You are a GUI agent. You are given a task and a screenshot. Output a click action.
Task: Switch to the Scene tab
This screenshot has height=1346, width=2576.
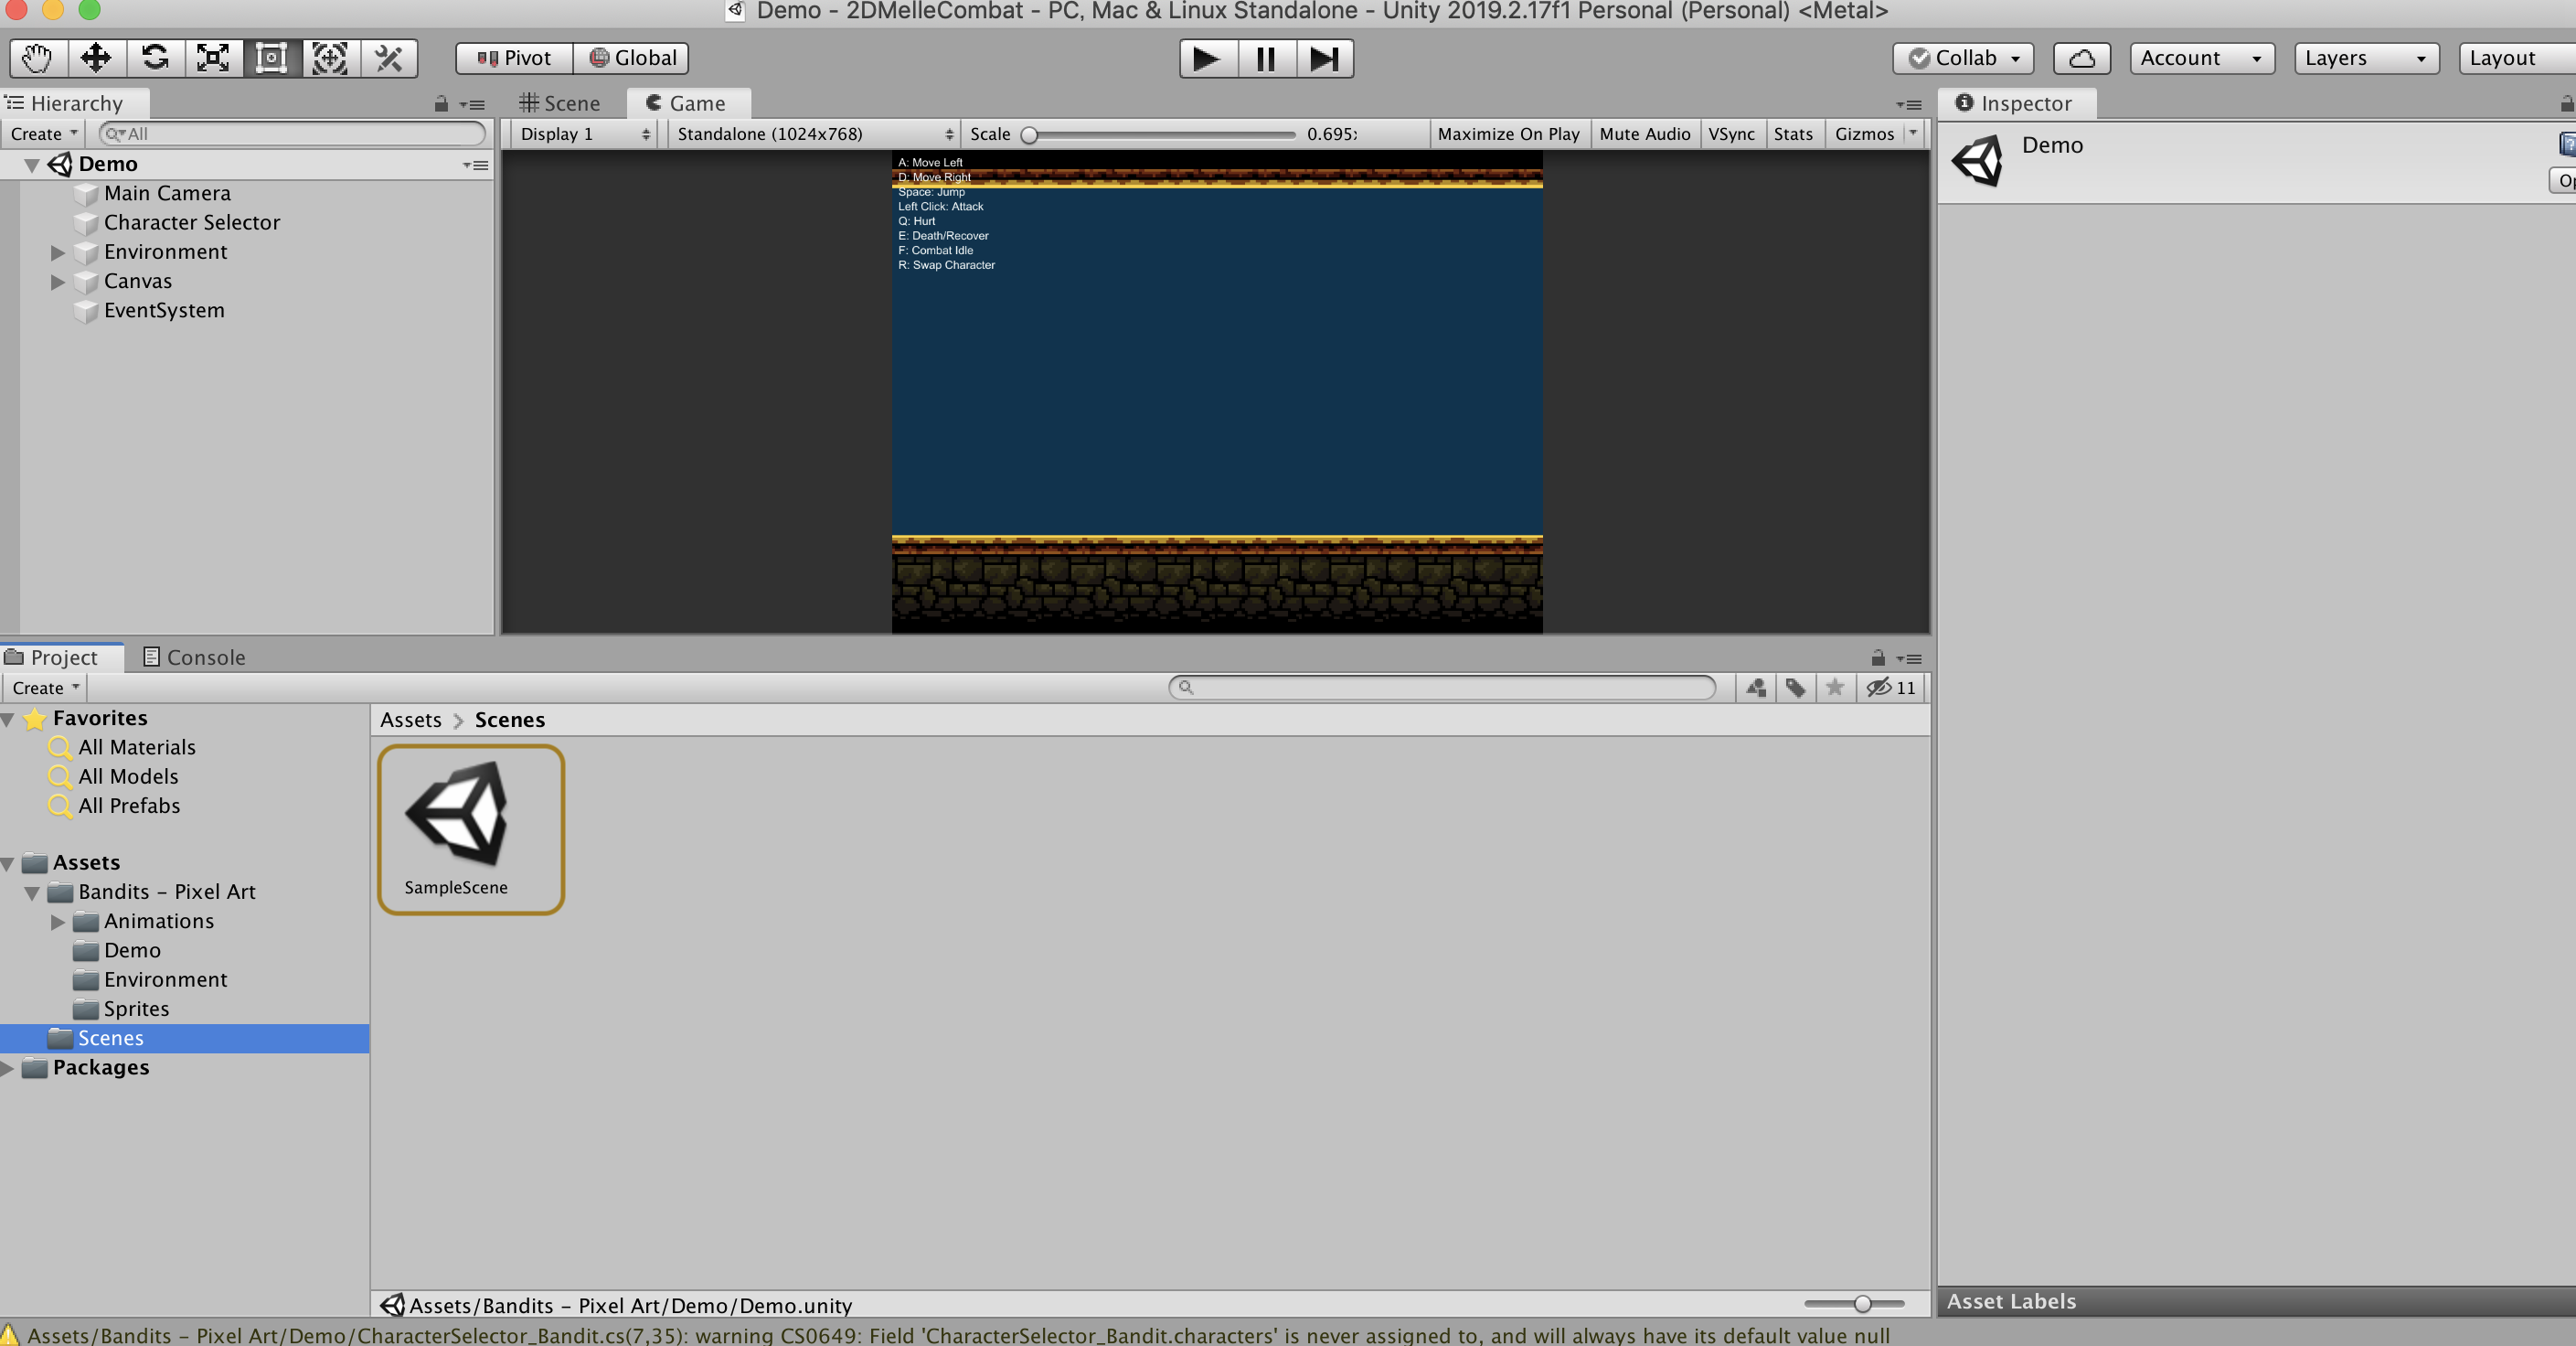point(560,103)
